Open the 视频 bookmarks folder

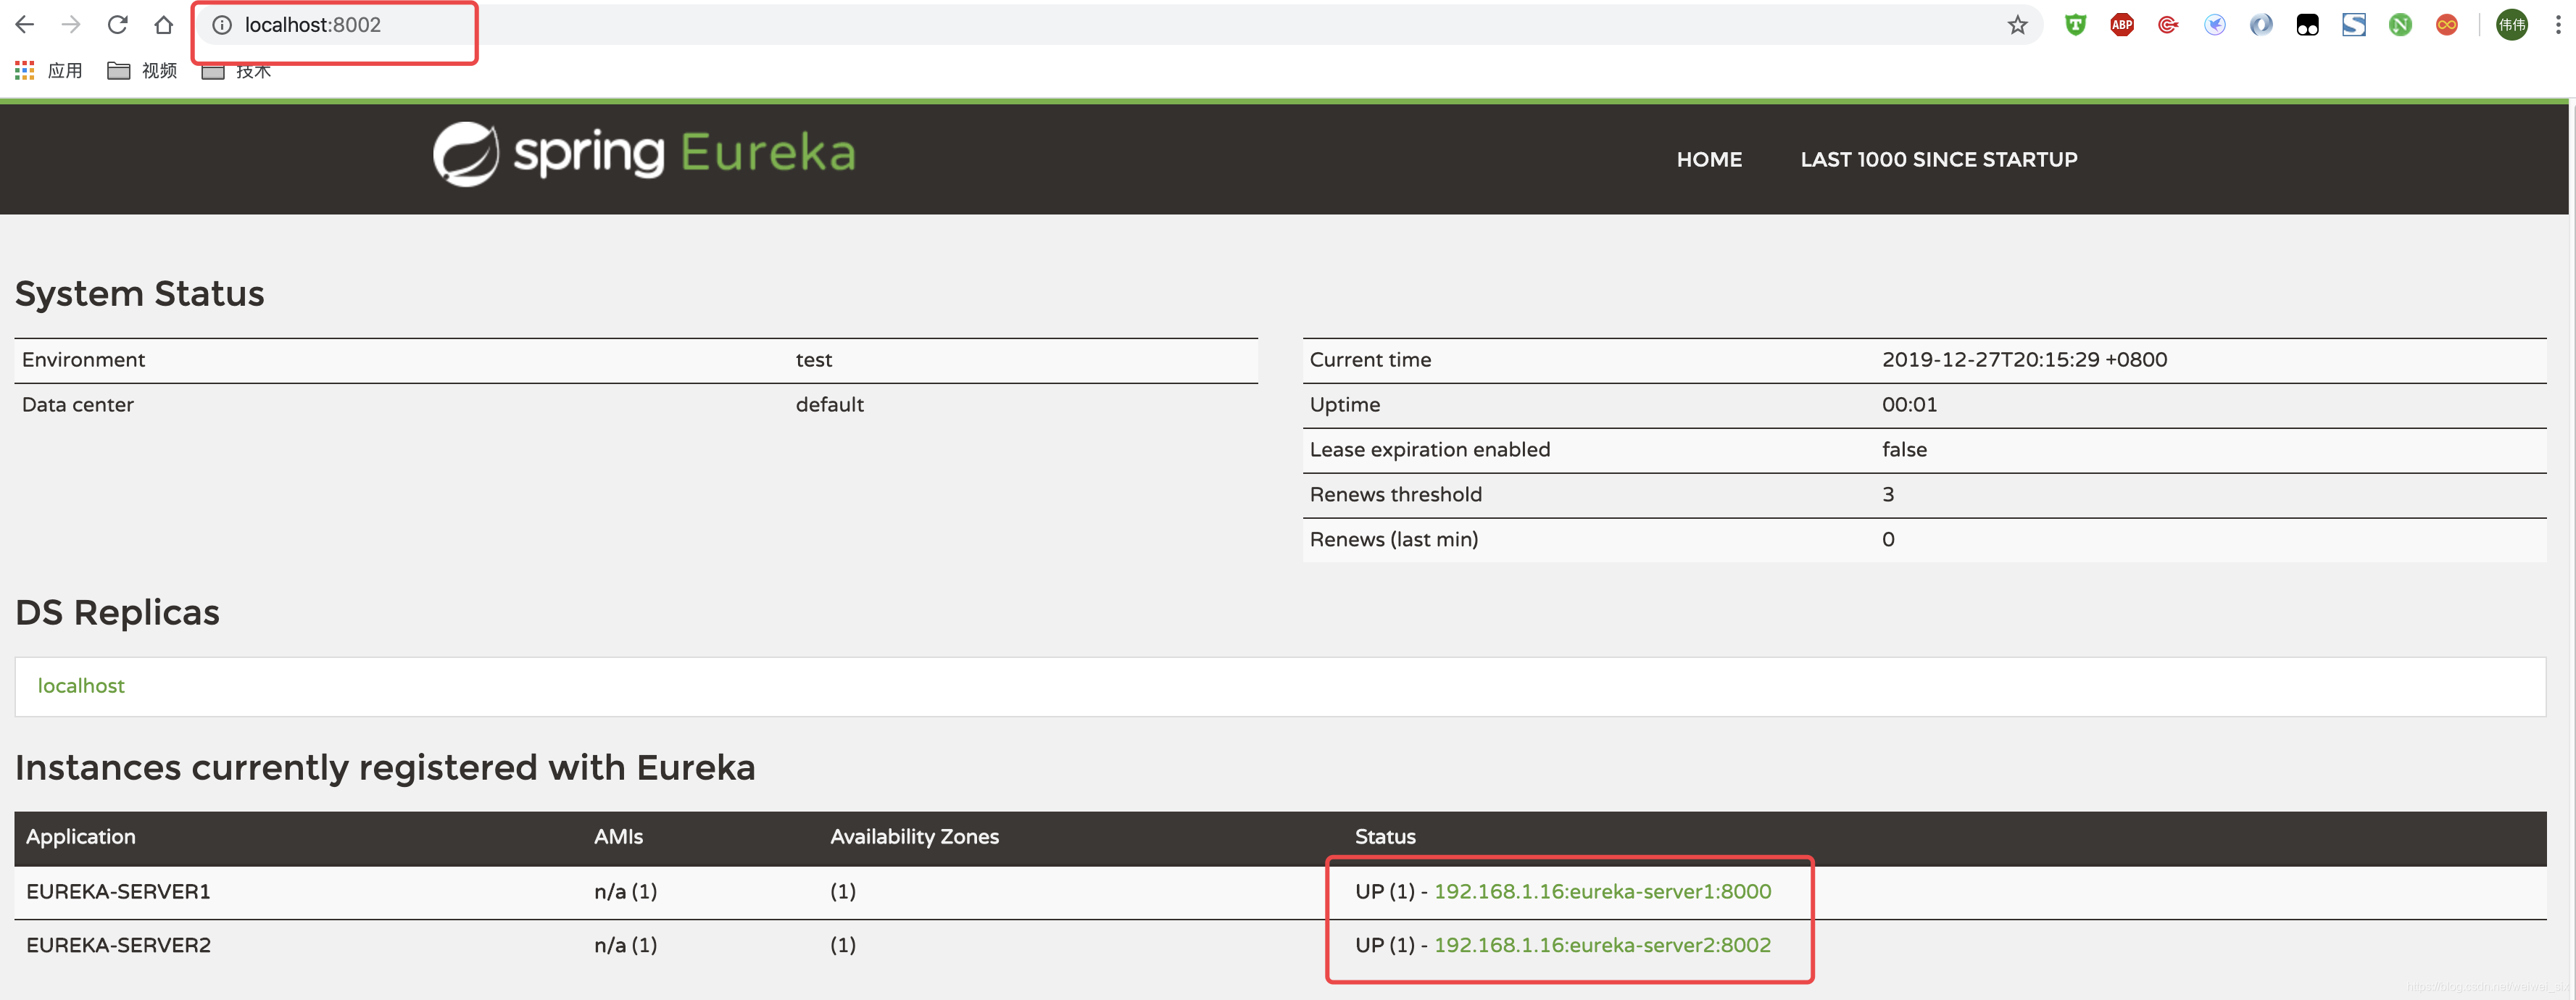pos(142,70)
